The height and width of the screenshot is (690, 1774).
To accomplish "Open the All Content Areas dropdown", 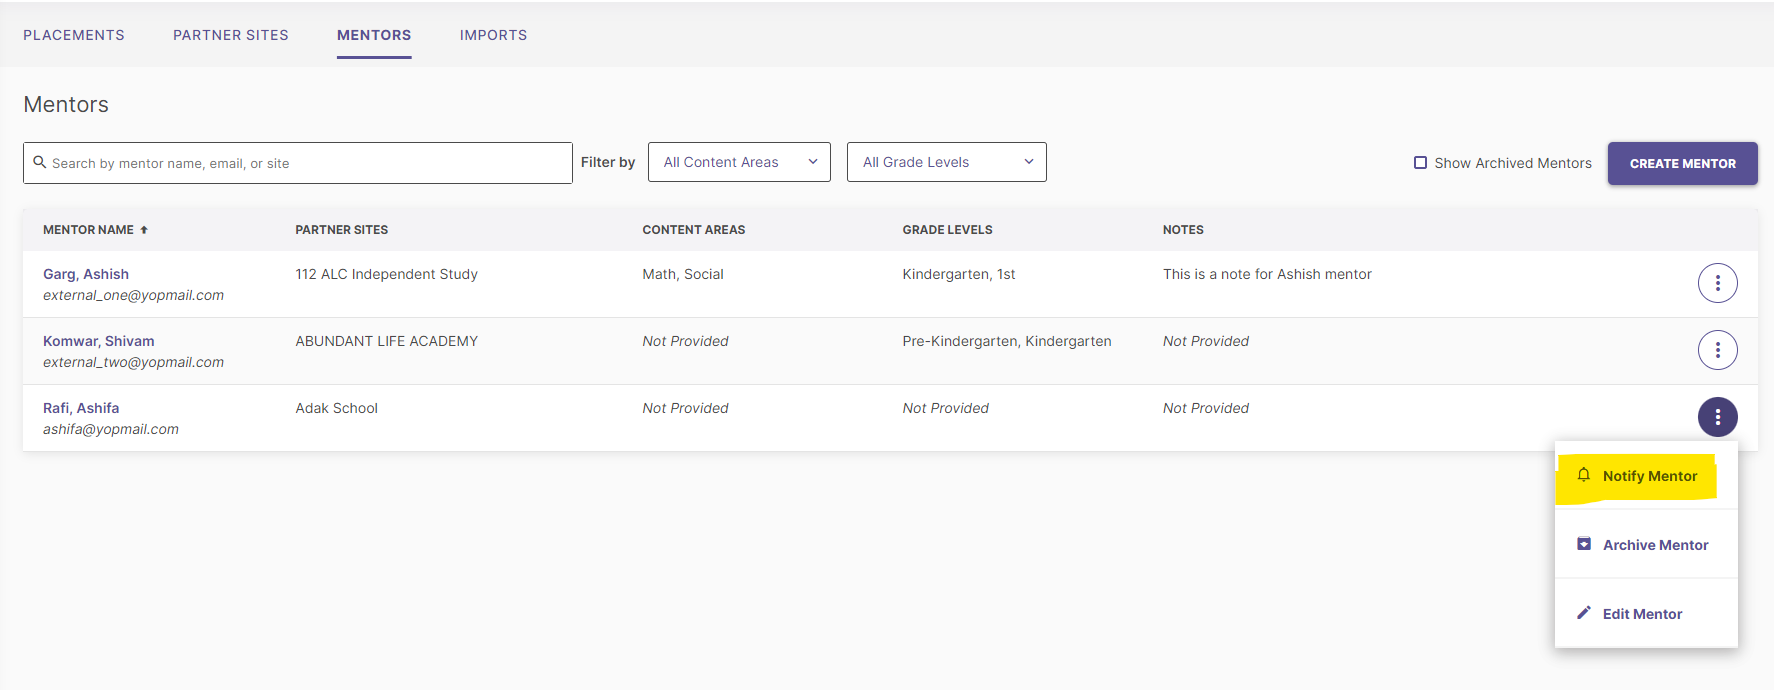I will pyautogui.click(x=739, y=162).
